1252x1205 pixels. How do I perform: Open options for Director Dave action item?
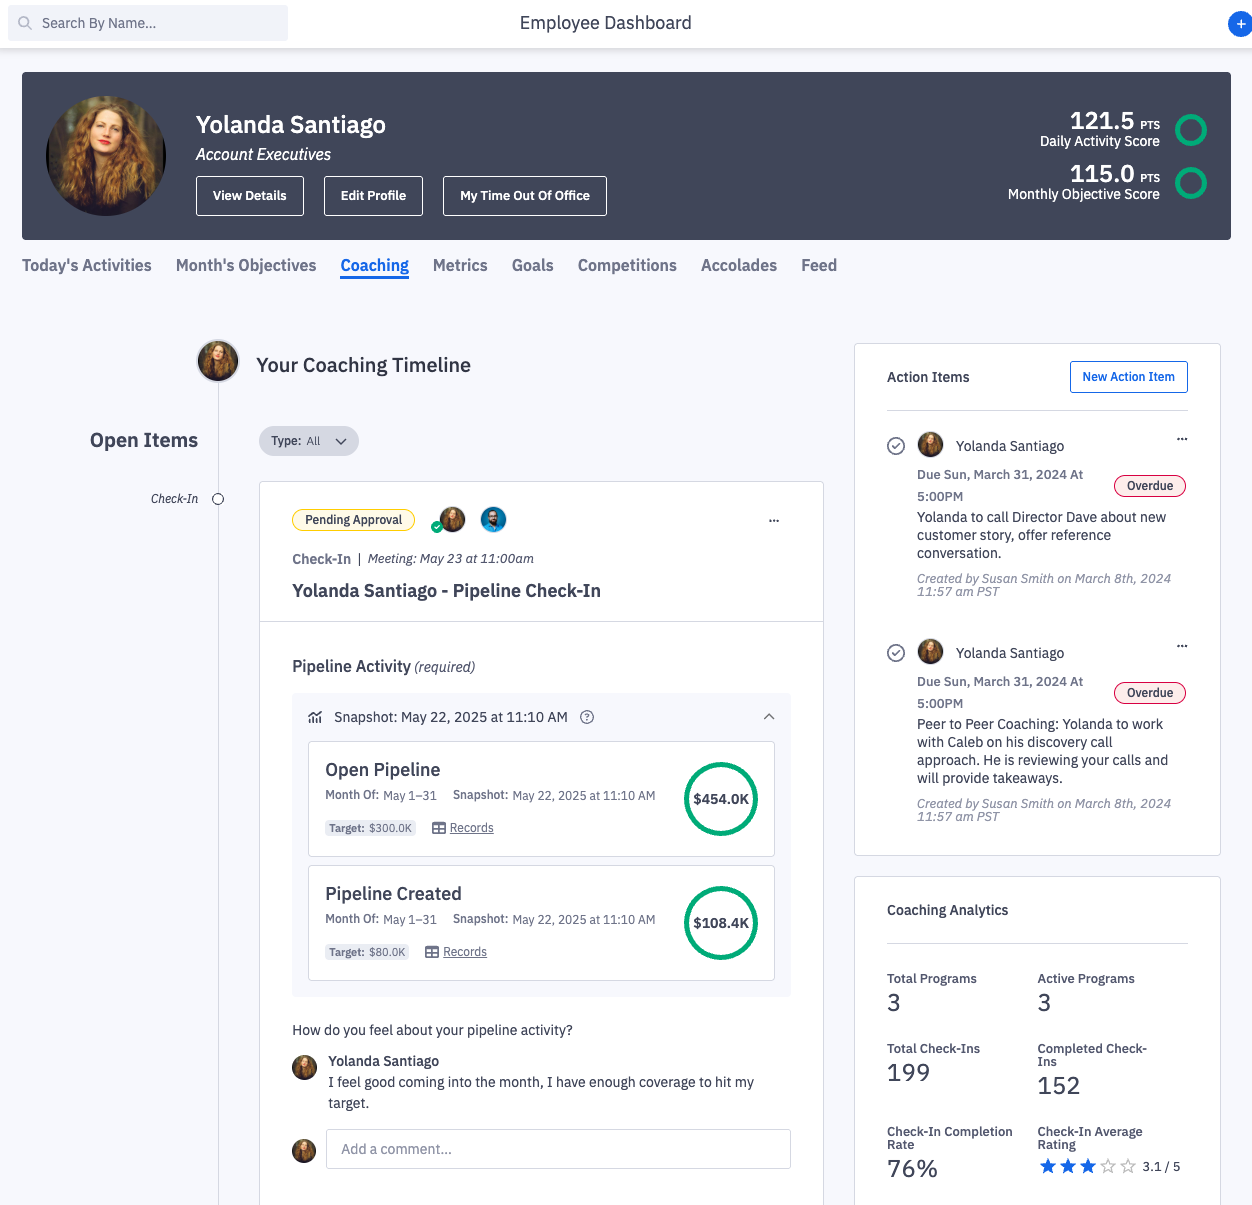coord(1182,439)
